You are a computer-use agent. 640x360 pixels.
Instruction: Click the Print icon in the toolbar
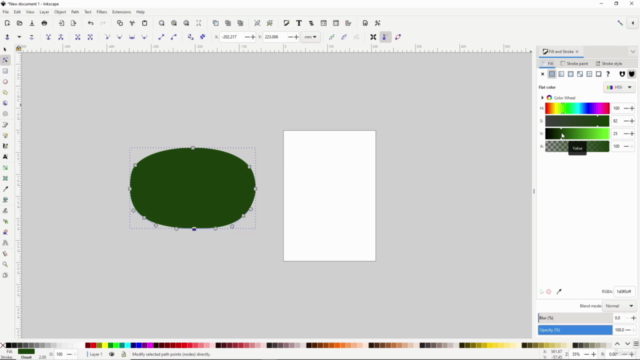44,23
